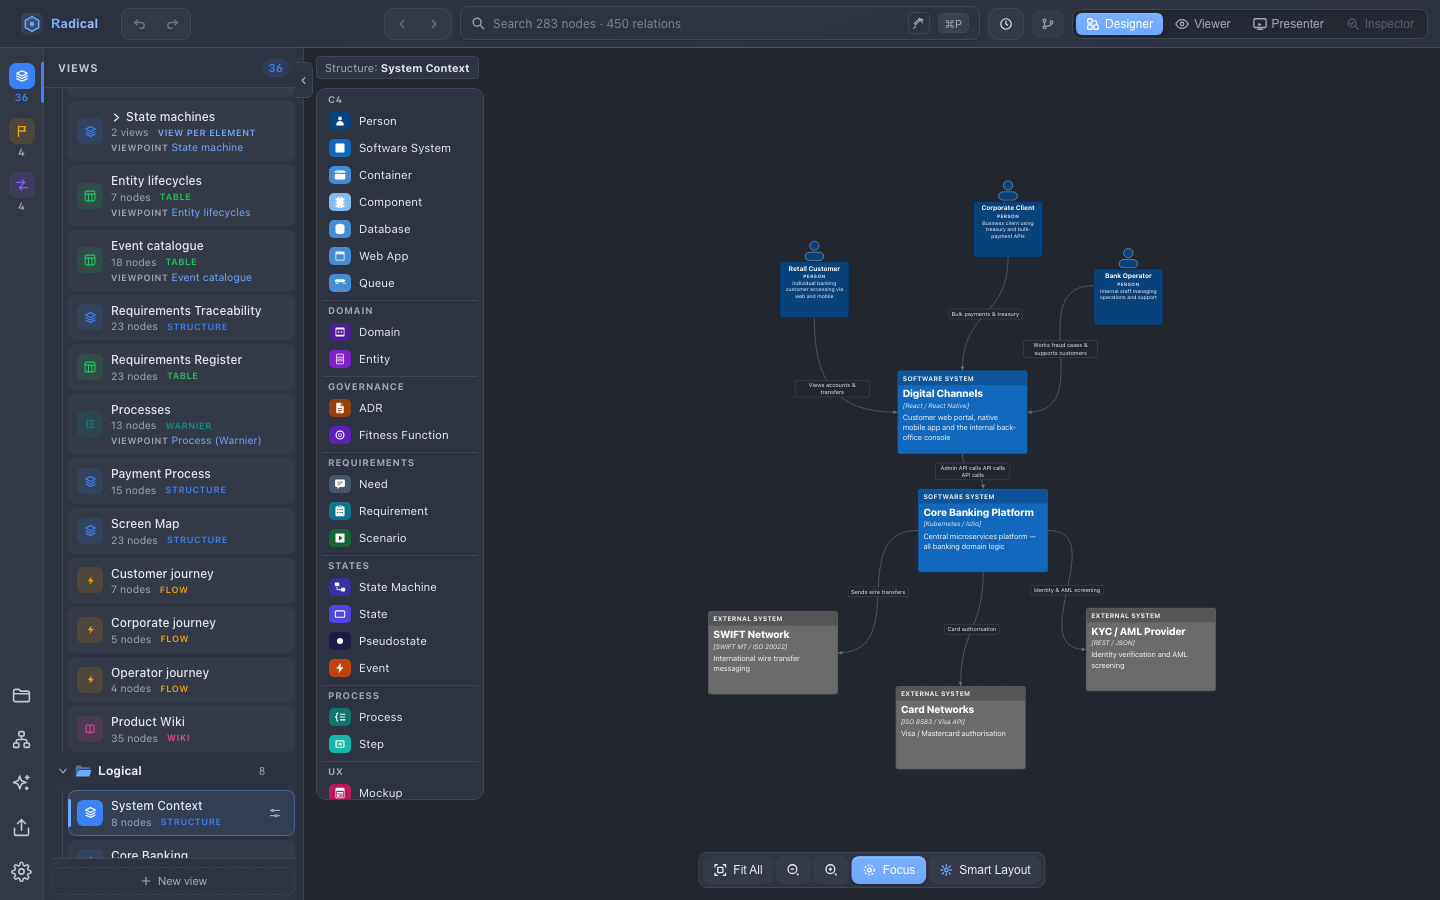The width and height of the screenshot is (1440, 900).
Task: Collapse the views side panel
Action: [303, 81]
